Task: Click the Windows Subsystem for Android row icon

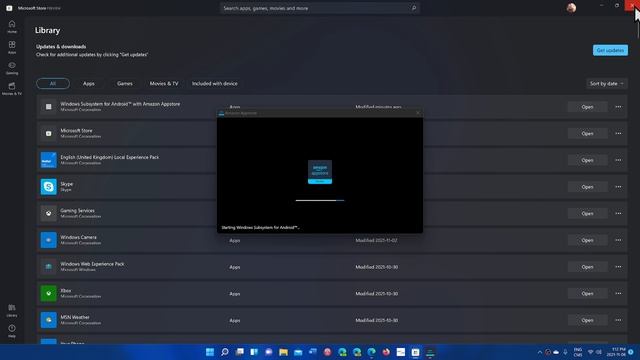Action: click(48, 107)
